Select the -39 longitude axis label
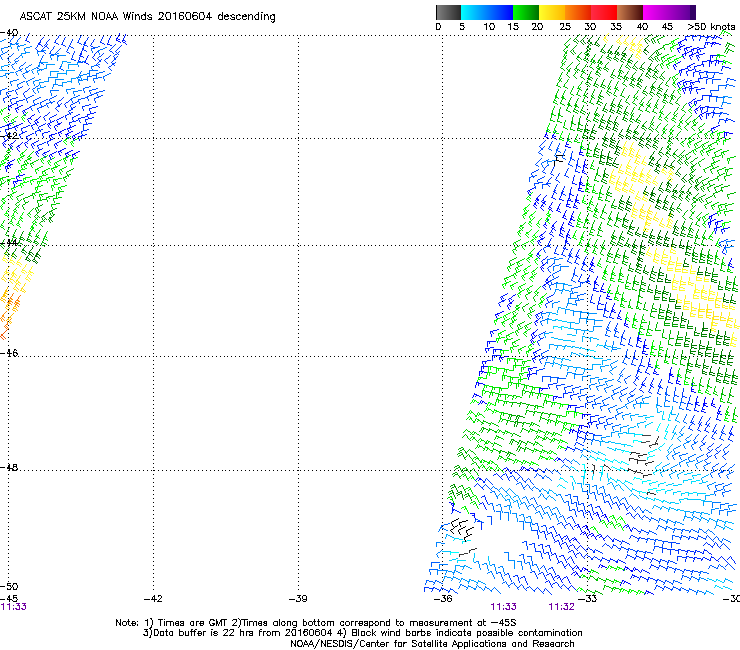Screen dimensions: 740x650 tap(298, 599)
